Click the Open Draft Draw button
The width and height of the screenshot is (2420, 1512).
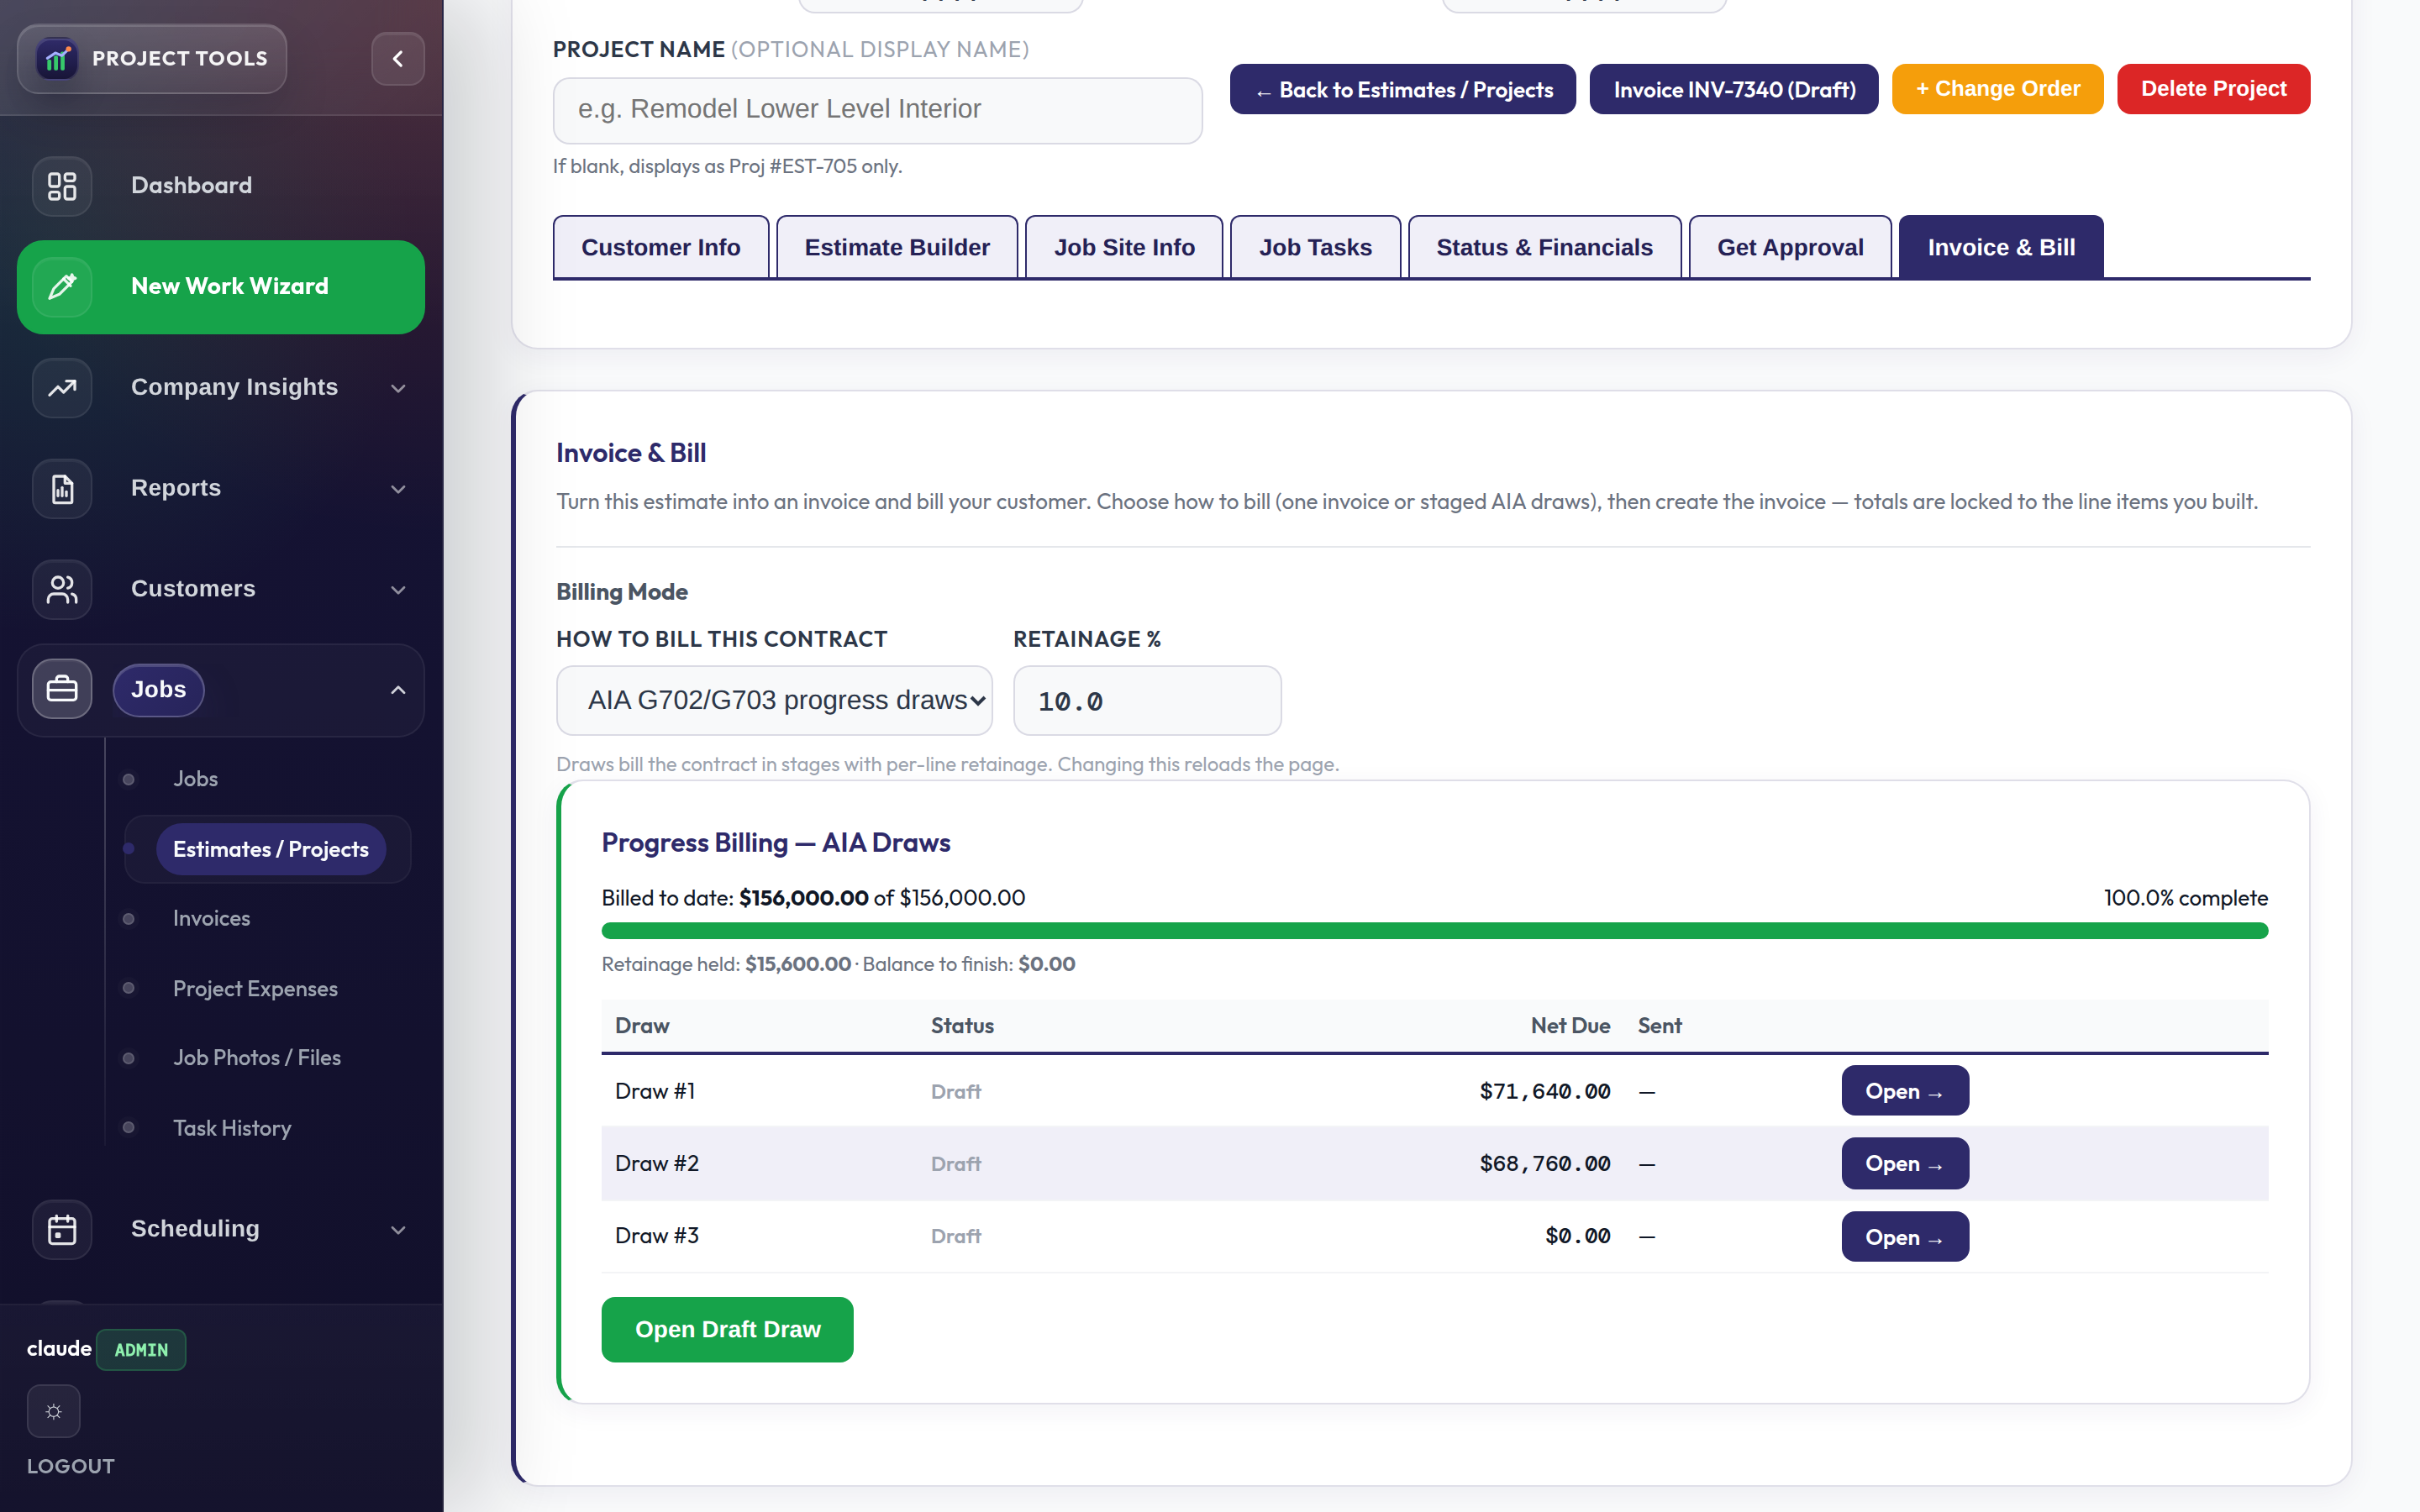coord(727,1329)
